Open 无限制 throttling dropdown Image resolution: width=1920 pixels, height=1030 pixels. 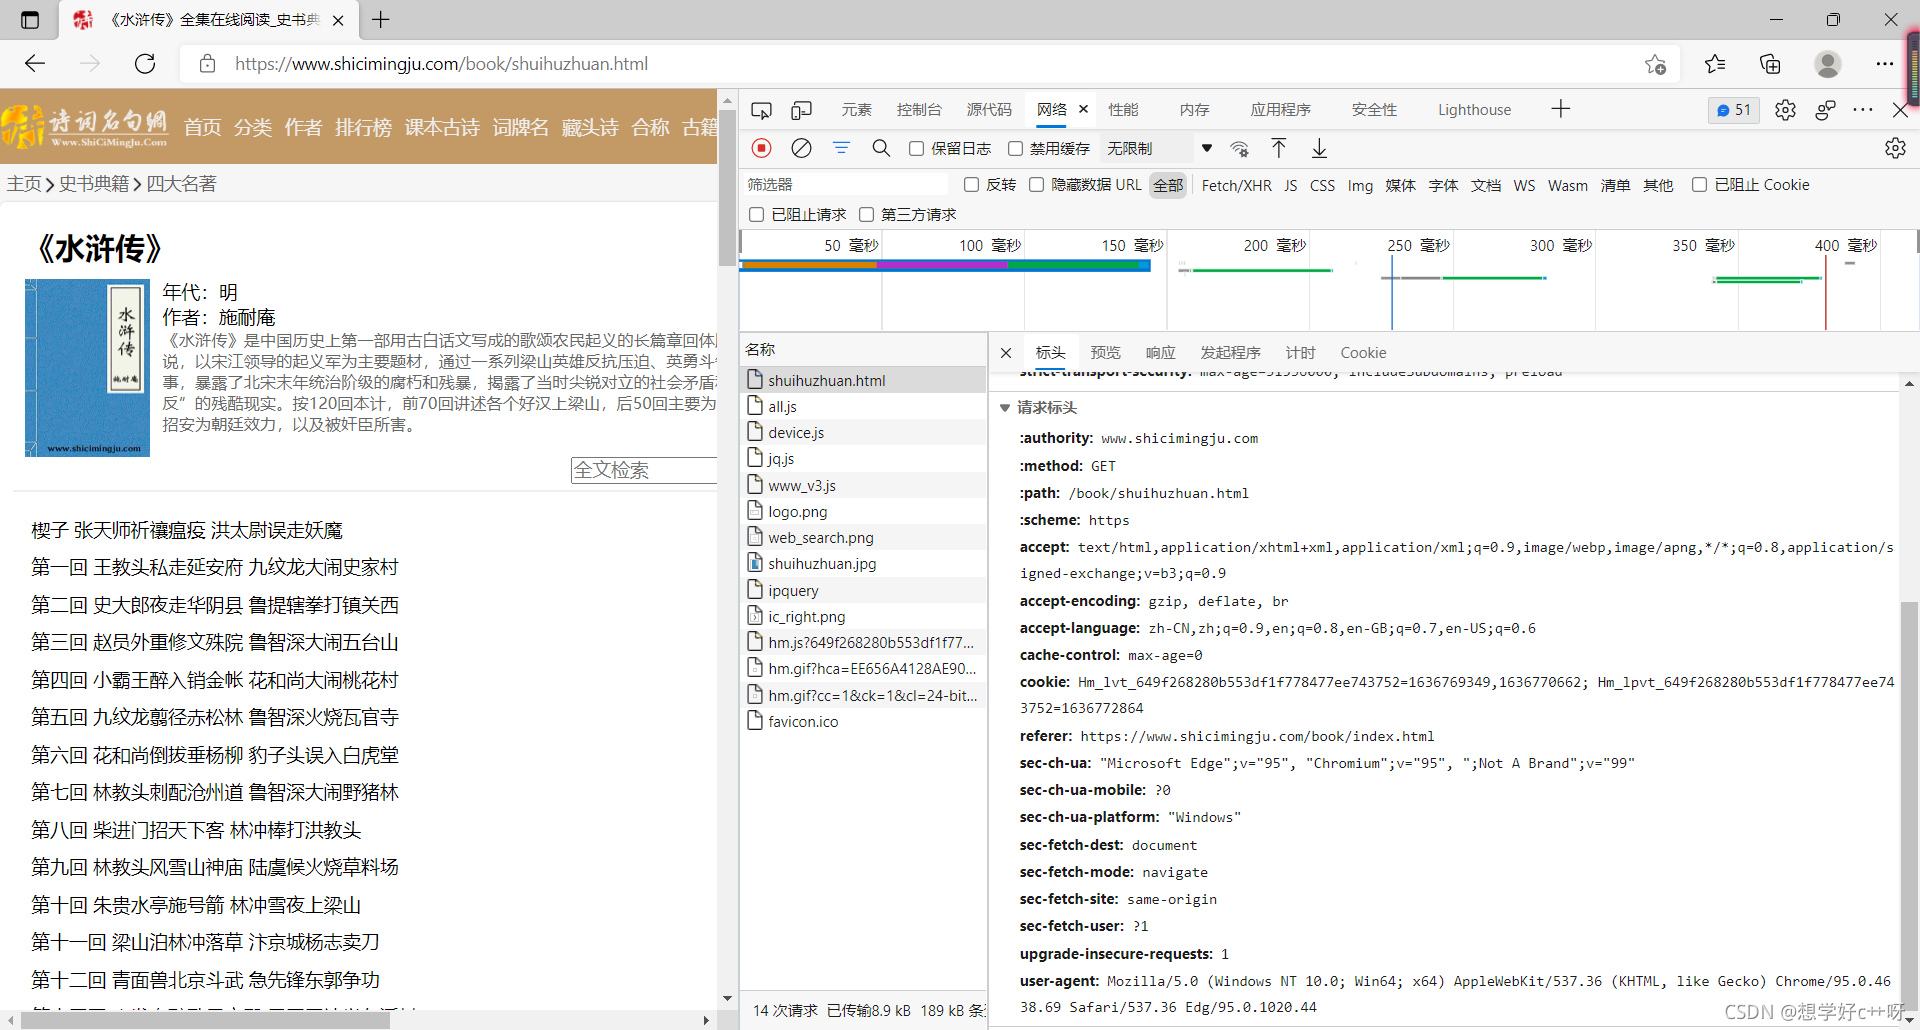pyautogui.click(x=1159, y=148)
